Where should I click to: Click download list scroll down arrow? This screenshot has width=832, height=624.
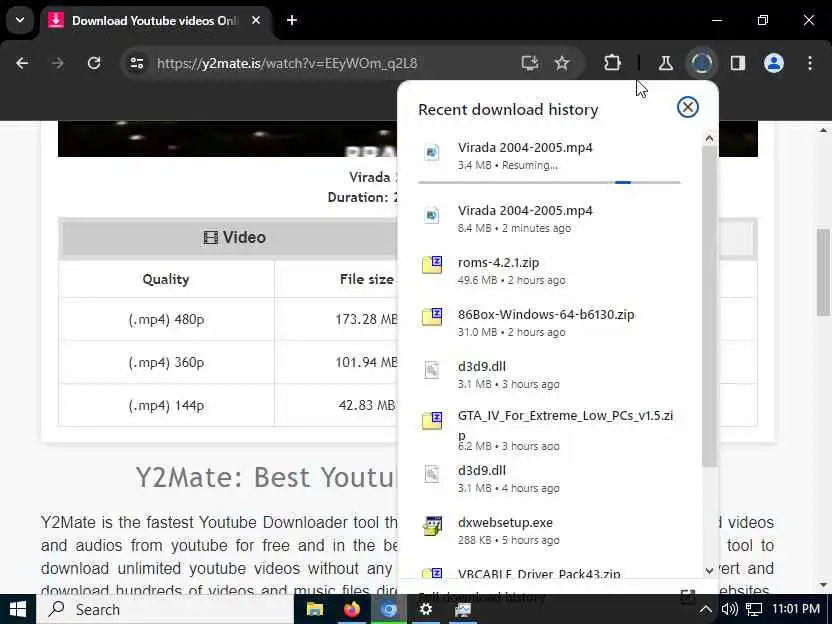(709, 571)
